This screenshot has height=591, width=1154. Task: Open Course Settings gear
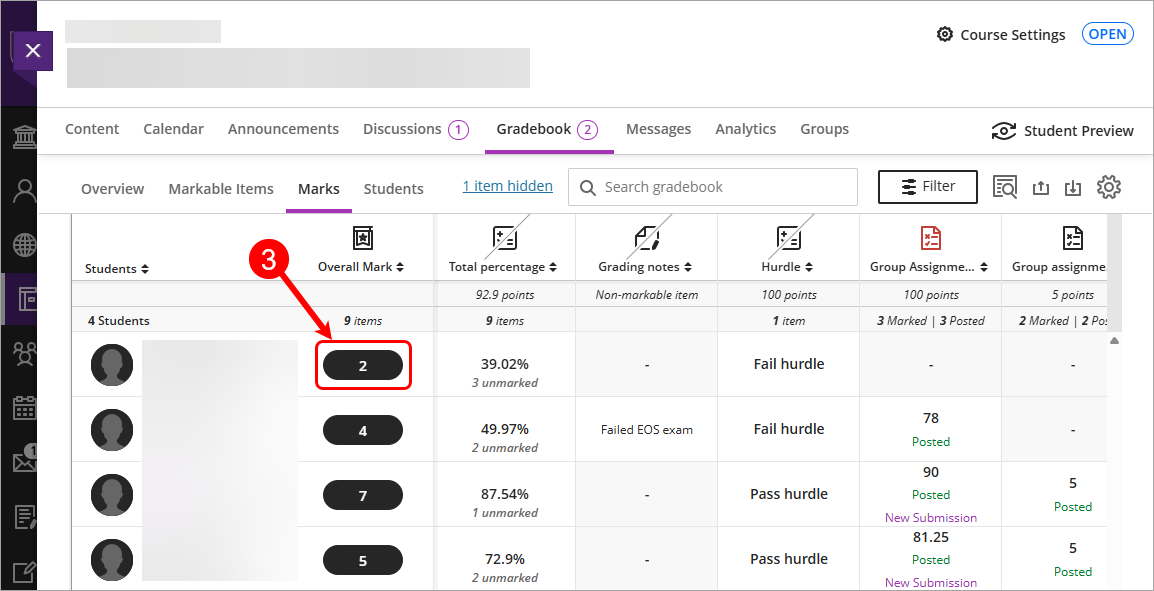945,35
